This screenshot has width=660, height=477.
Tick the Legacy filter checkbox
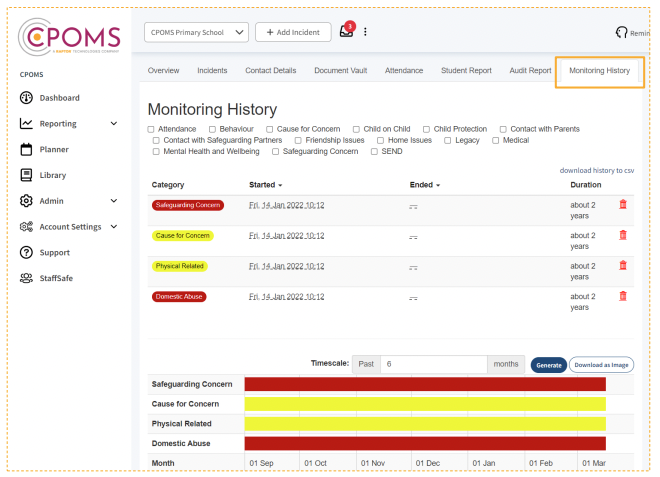click(x=448, y=140)
